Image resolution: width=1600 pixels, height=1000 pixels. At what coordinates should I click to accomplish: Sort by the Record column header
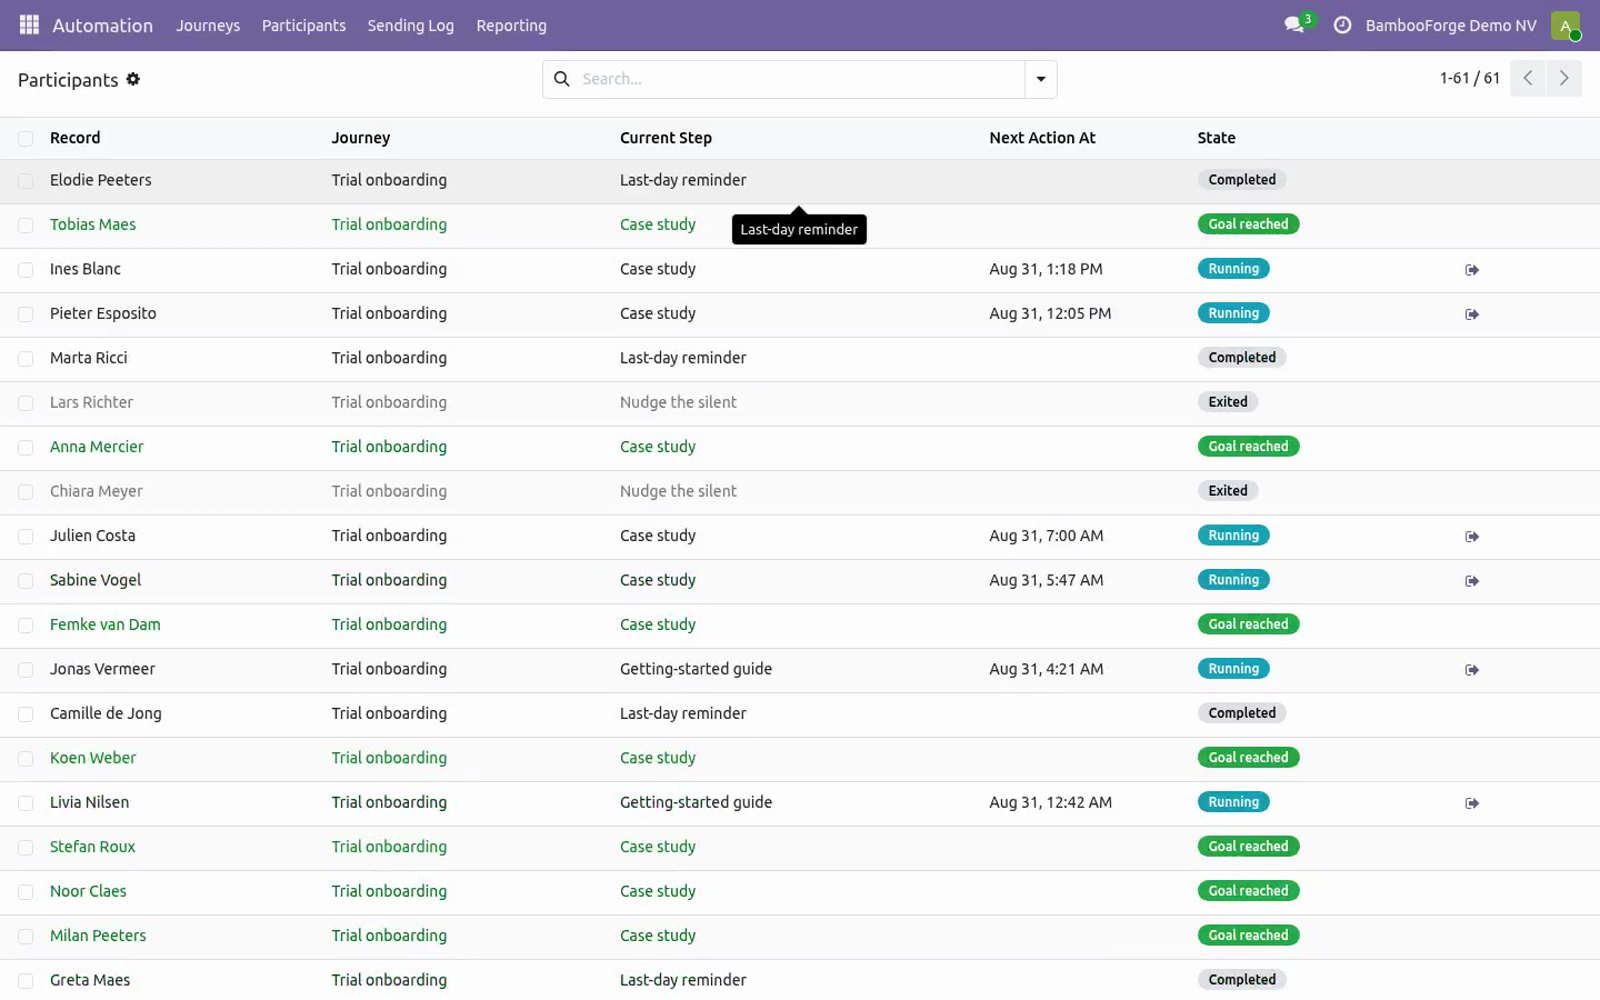pyautogui.click(x=75, y=138)
